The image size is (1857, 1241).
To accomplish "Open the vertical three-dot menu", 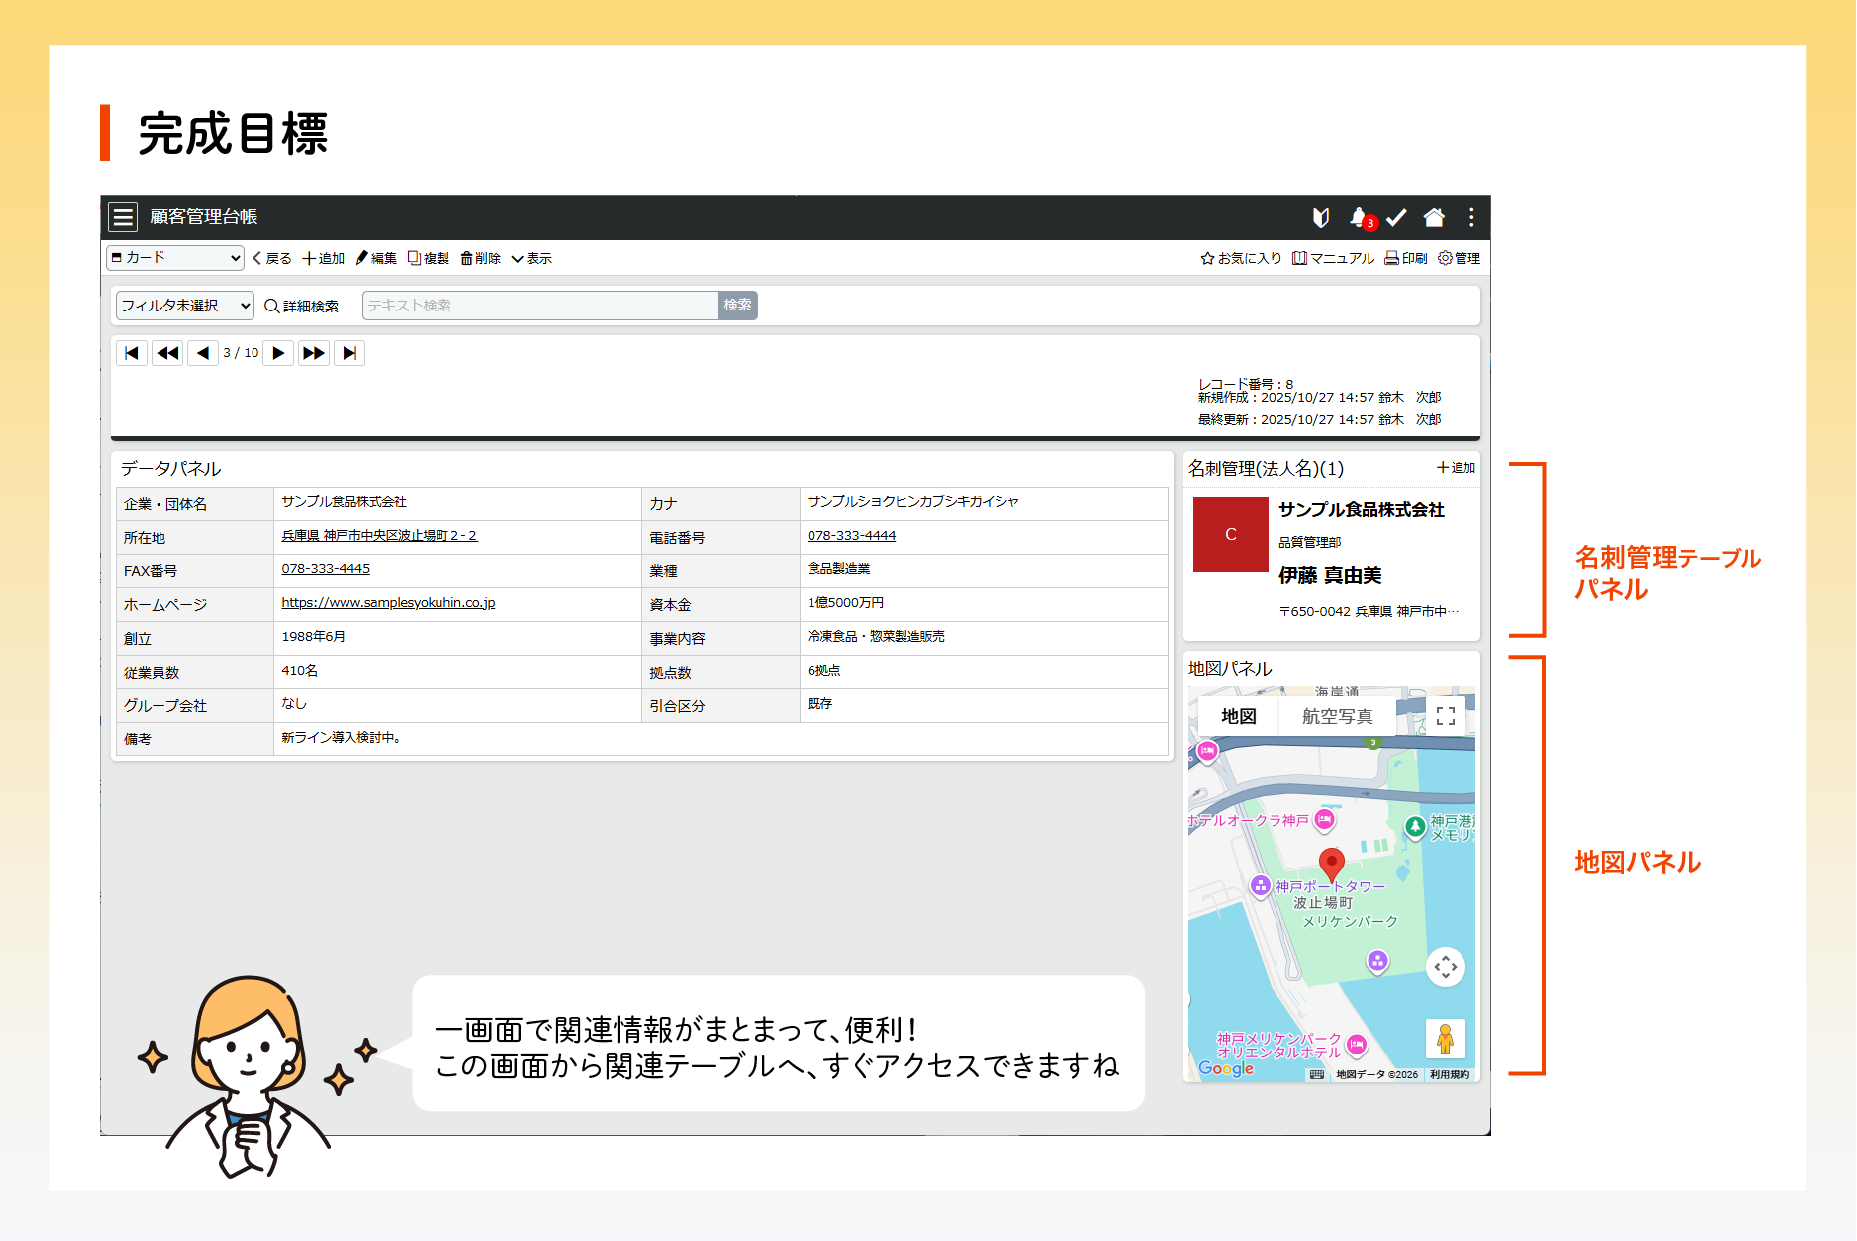I will tap(1470, 217).
